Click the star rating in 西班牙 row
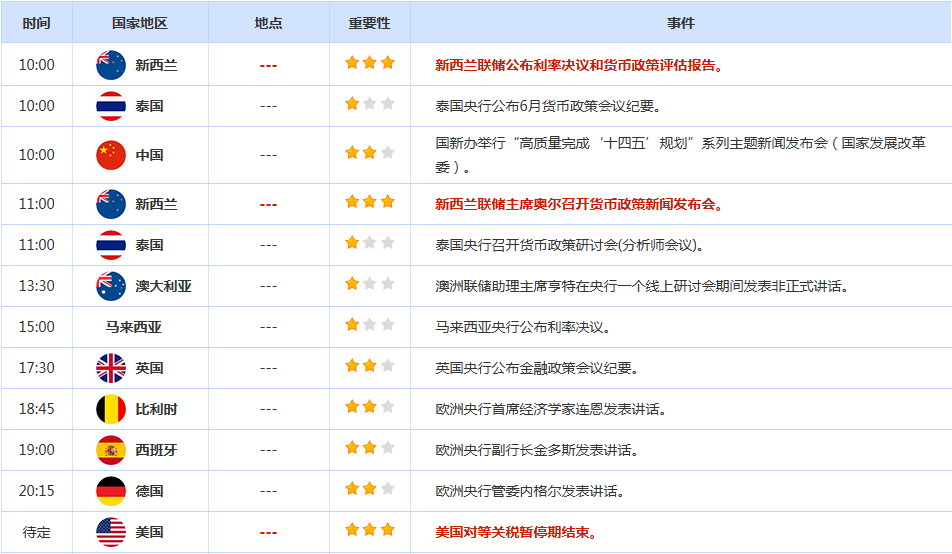Screen dimensions: 952x554 pyautogui.click(x=370, y=448)
